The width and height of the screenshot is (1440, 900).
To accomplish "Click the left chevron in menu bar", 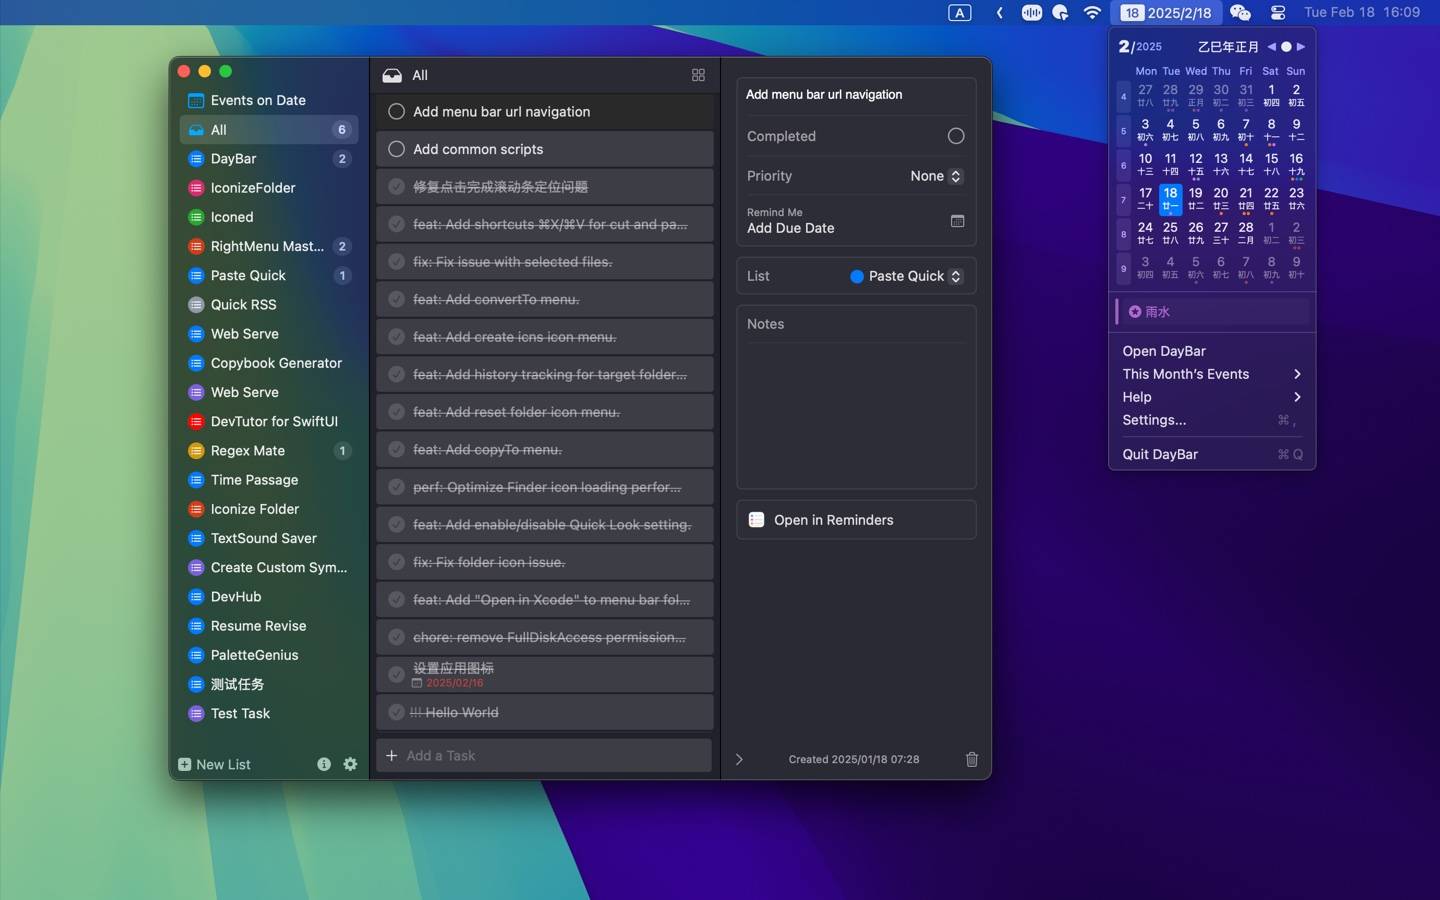I will click(999, 13).
